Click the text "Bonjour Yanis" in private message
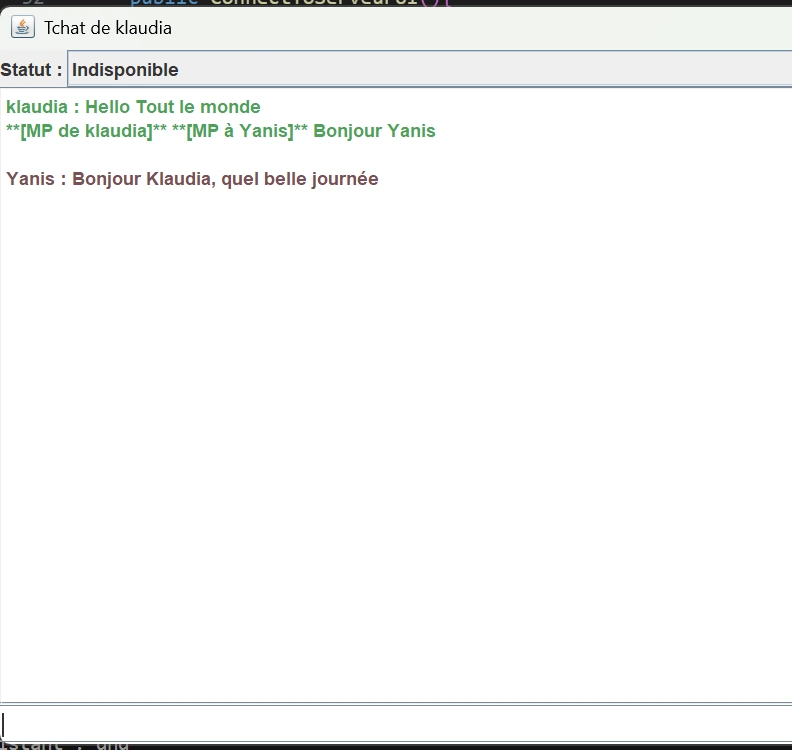 click(x=374, y=131)
